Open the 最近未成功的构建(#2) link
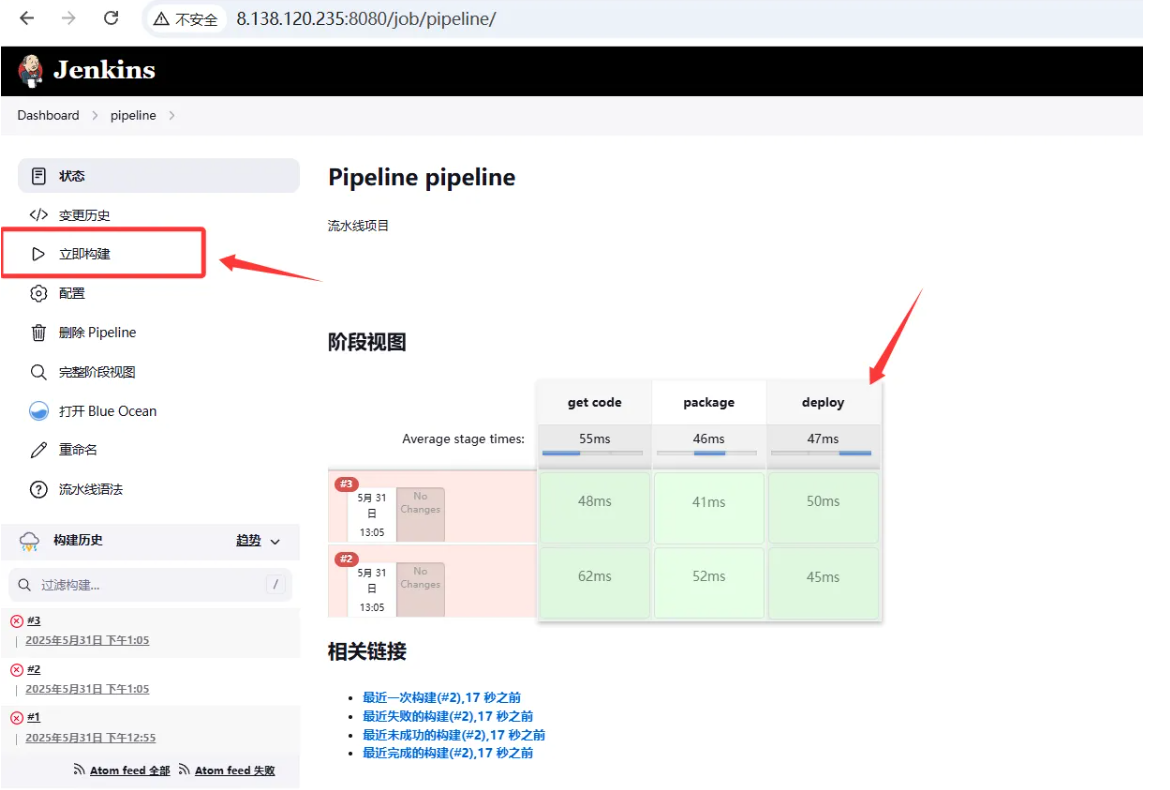 (454, 735)
